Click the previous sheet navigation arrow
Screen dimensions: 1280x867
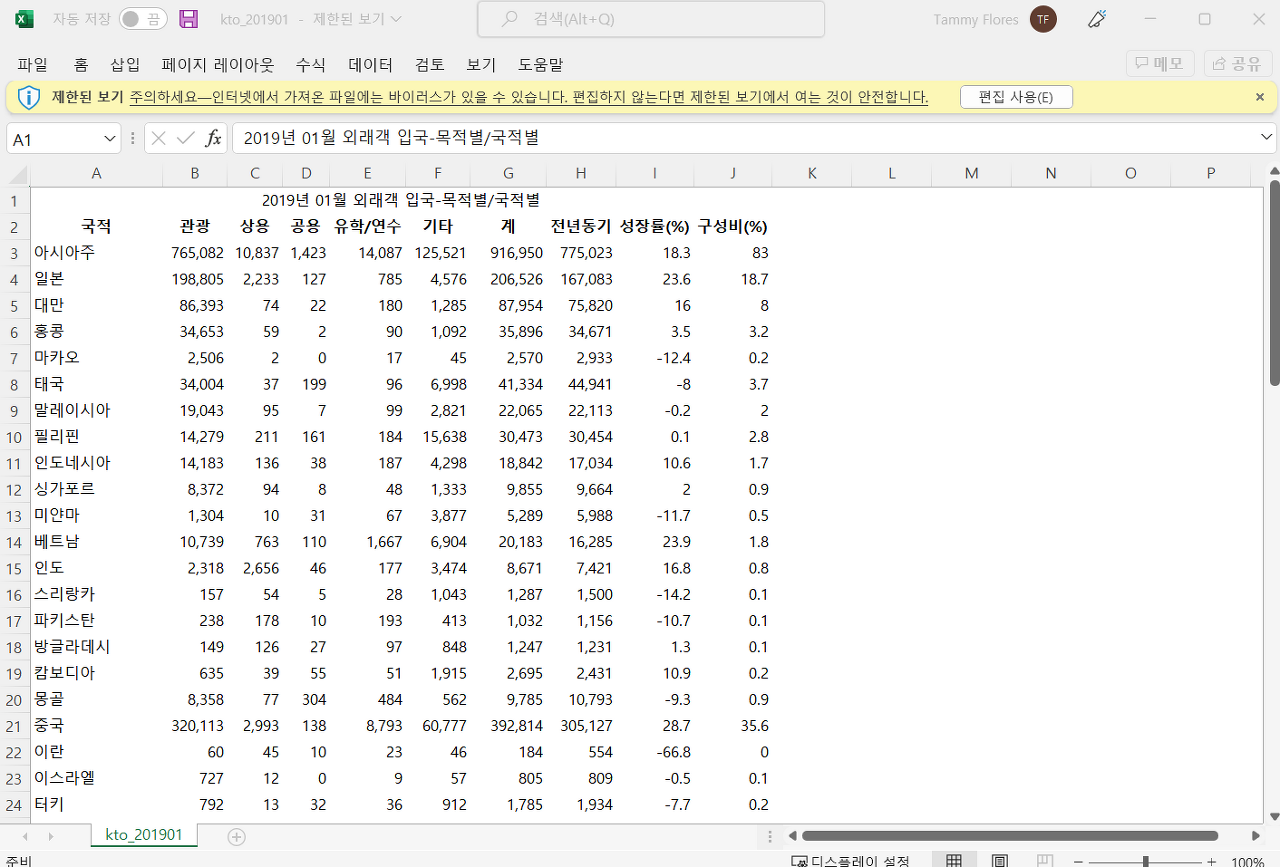(24, 836)
